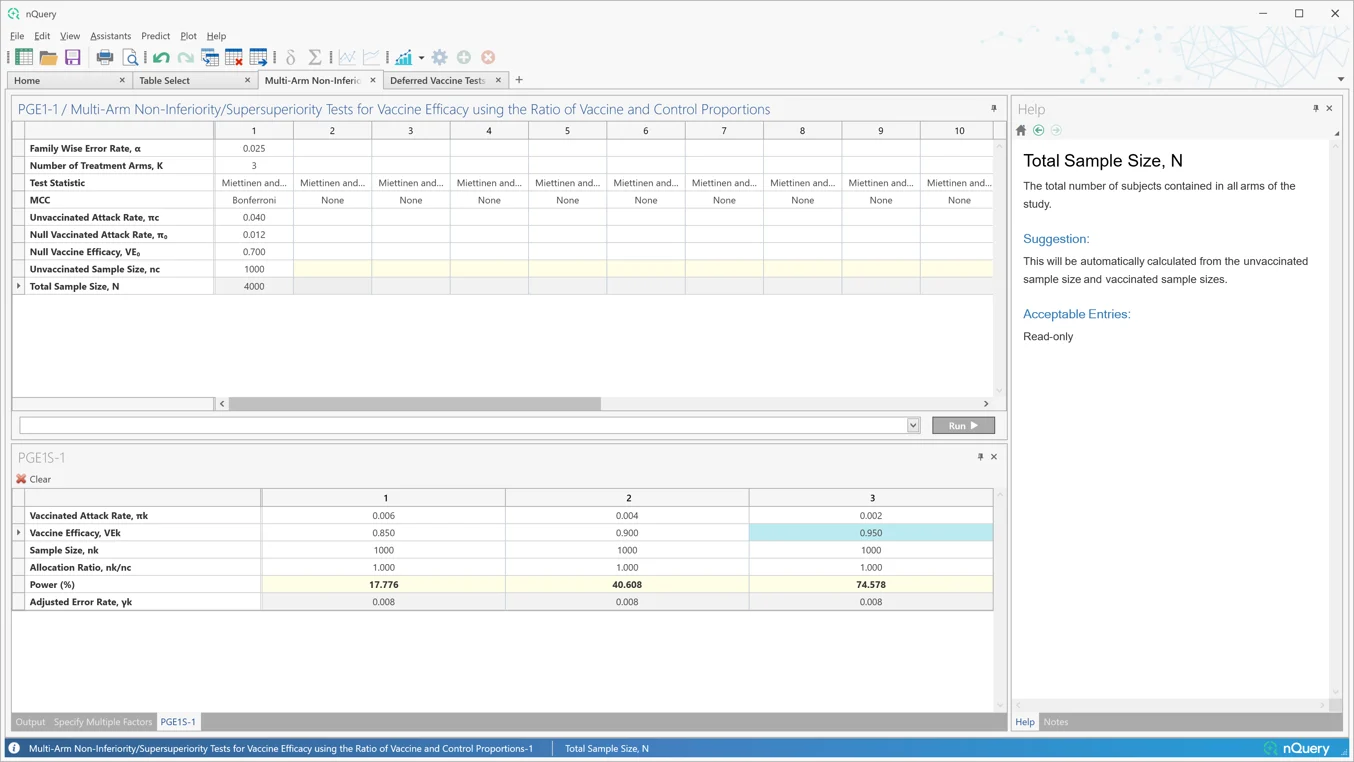Click the Clear button in PGE1S-1

34,479
